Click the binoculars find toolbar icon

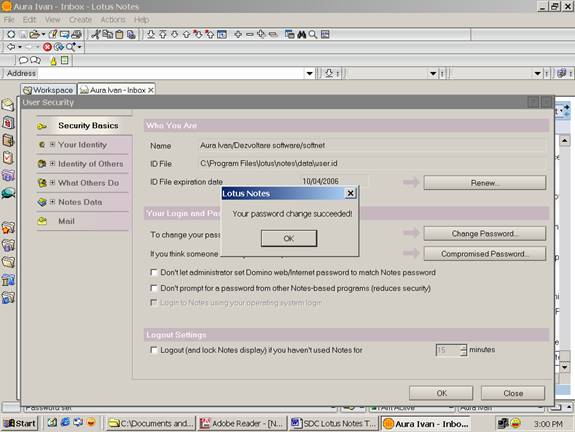tap(301, 34)
